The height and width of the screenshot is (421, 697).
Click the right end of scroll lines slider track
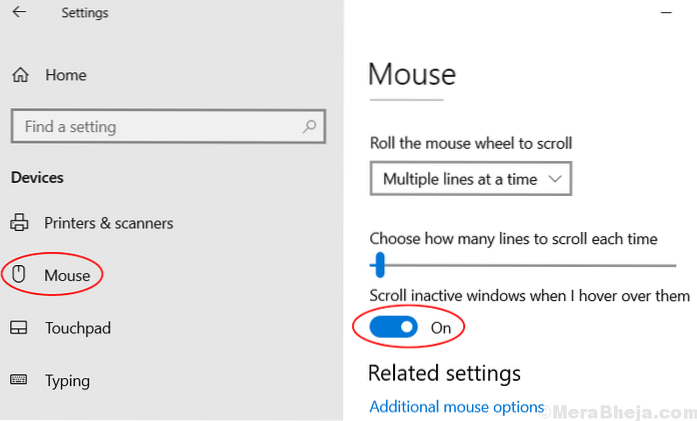tap(673, 265)
